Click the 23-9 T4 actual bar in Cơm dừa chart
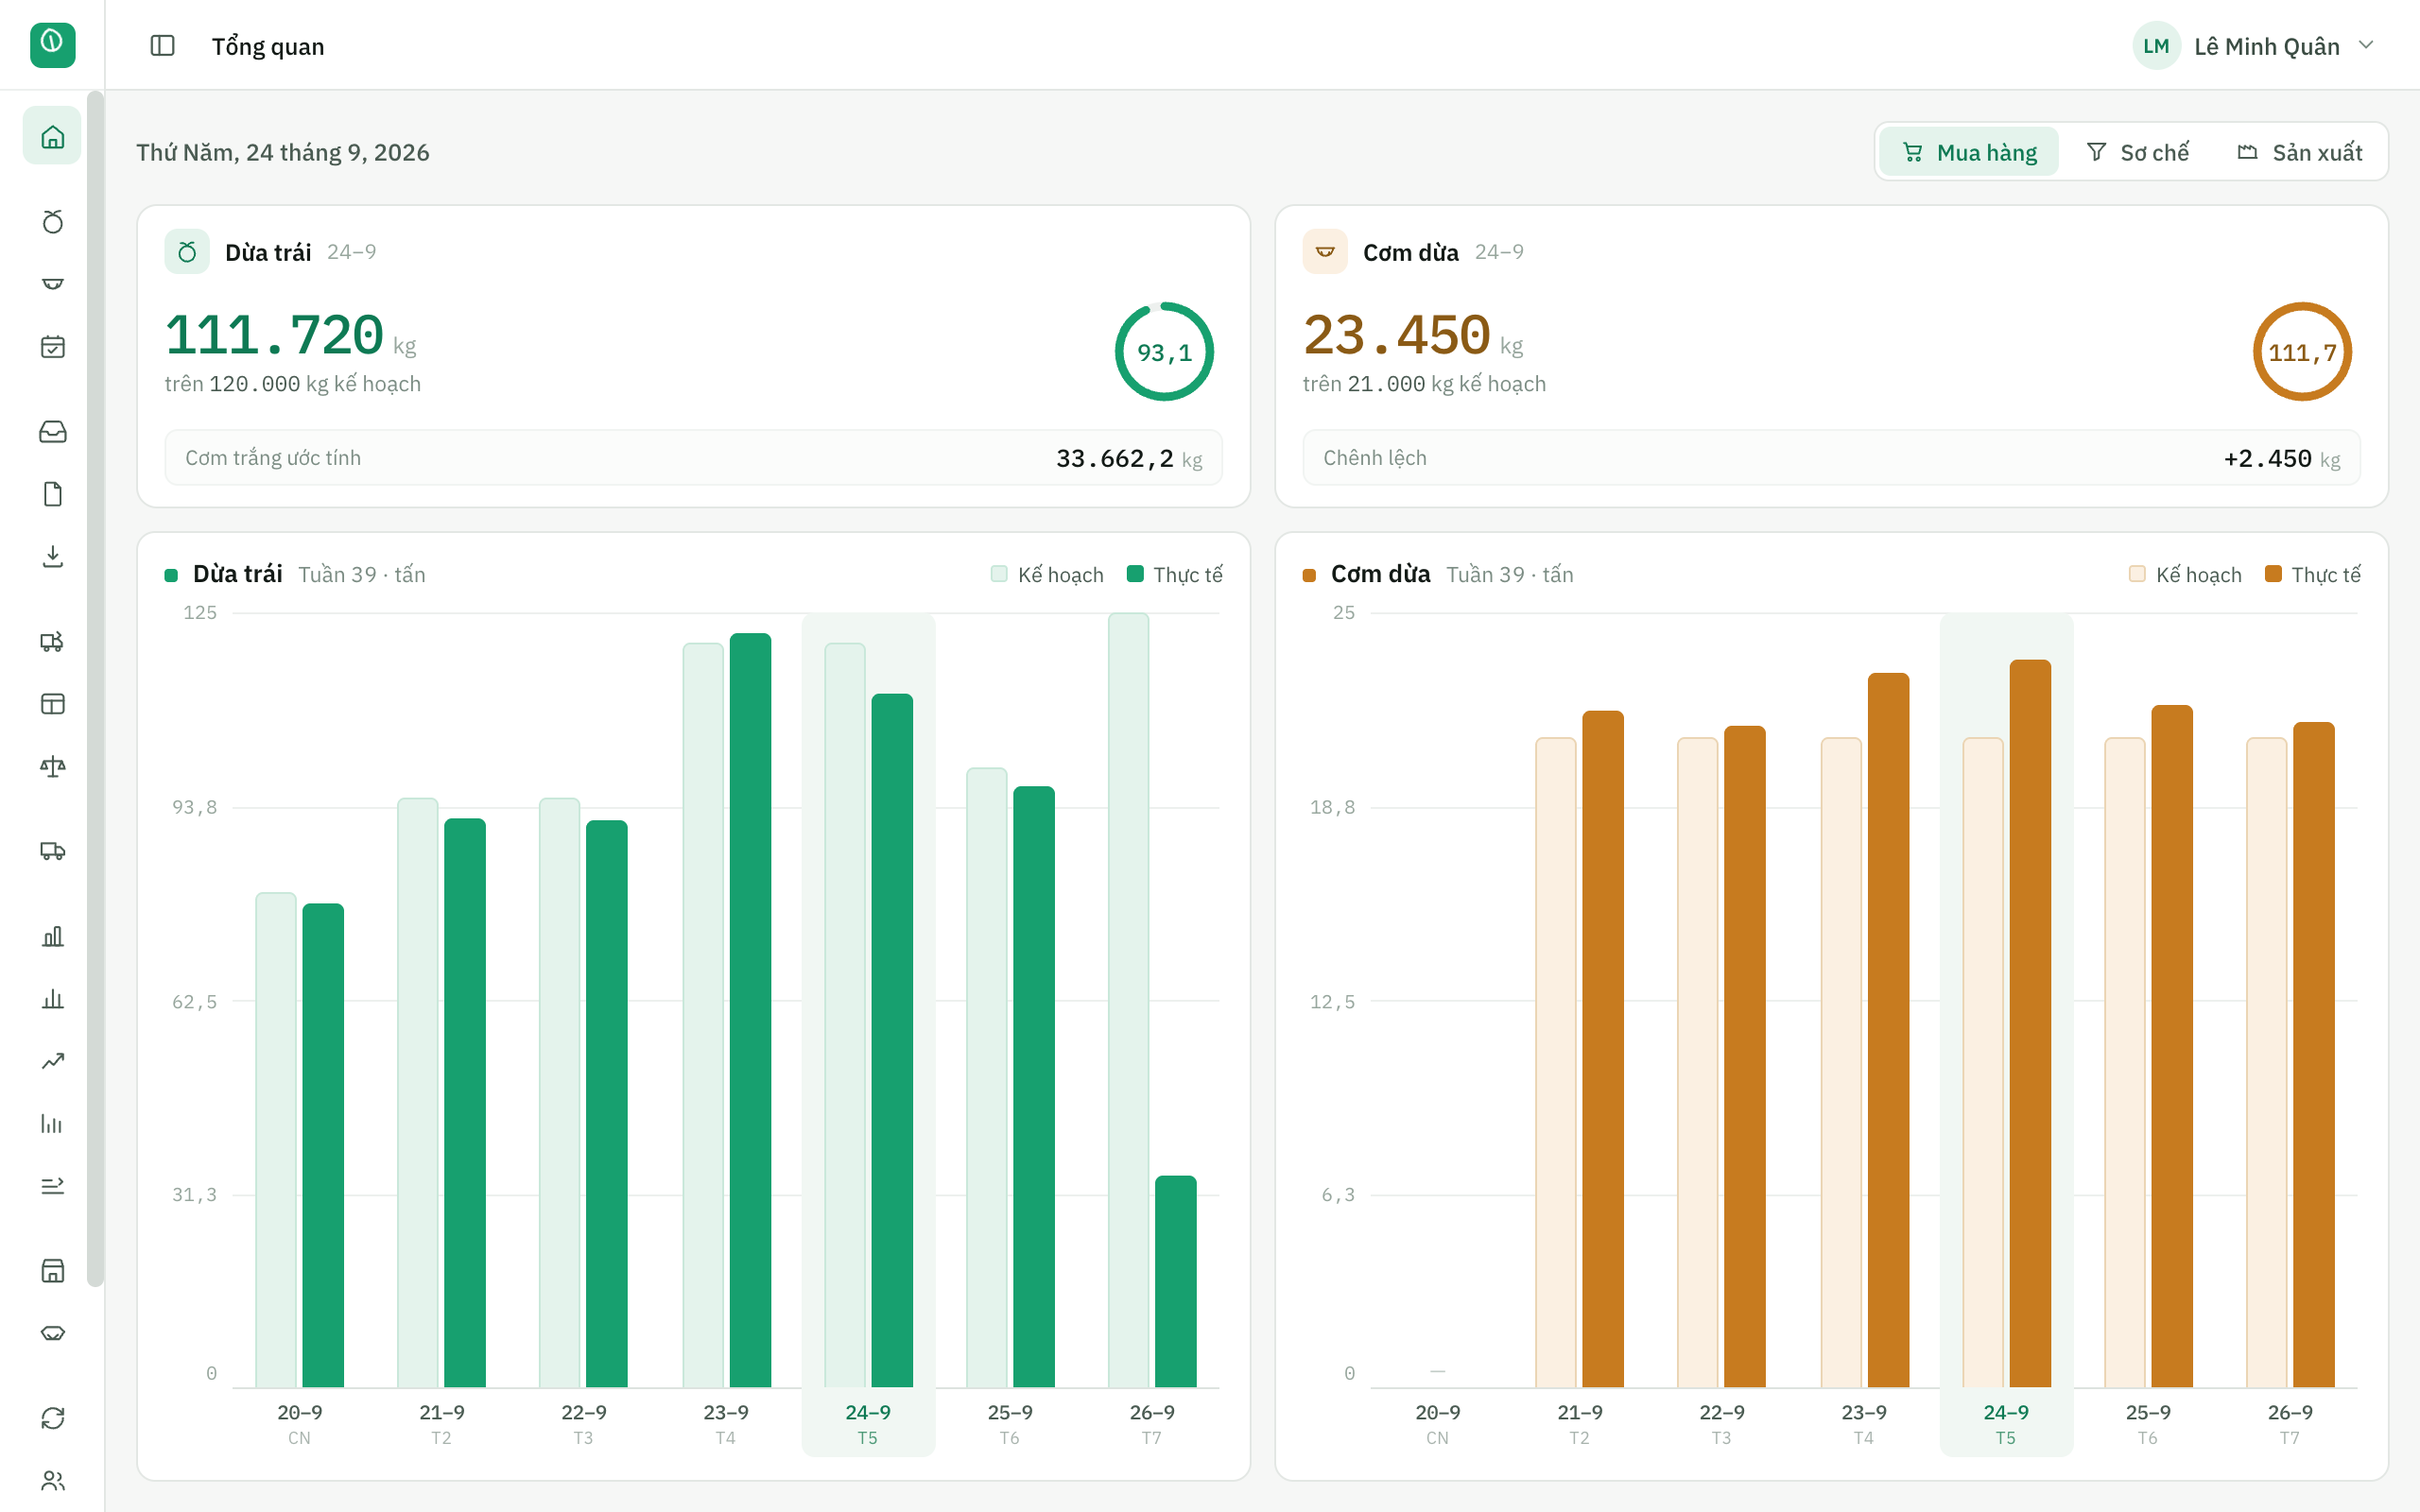 point(1888,1030)
